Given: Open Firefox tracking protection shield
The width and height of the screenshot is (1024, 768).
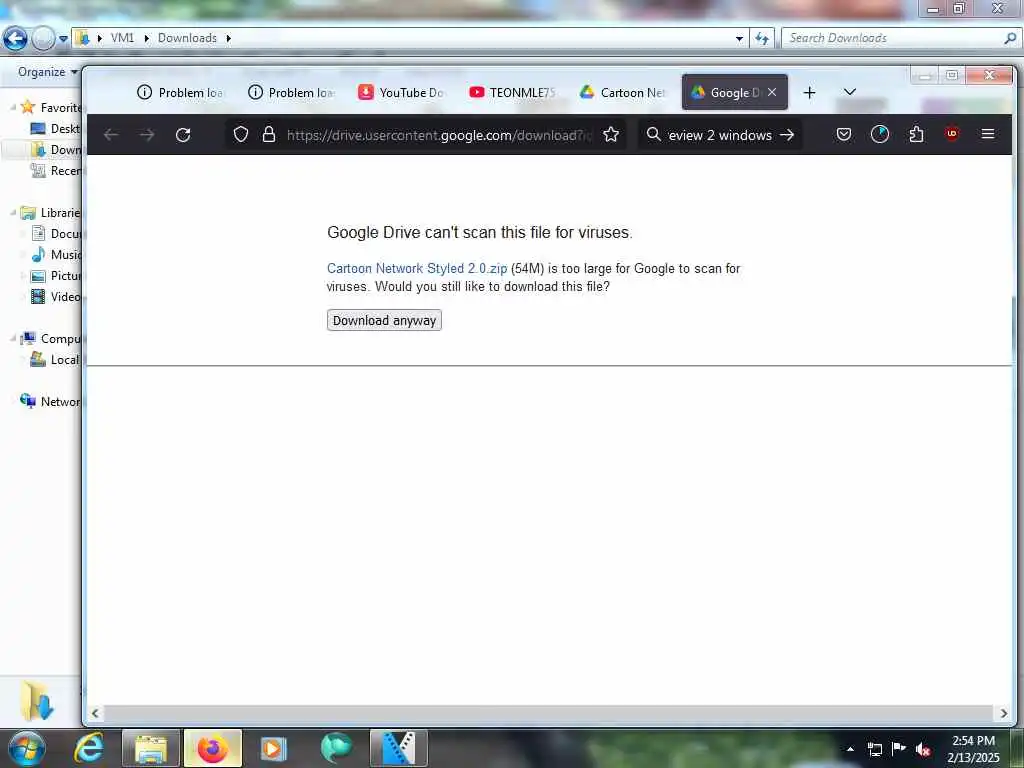Looking at the screenshot, I should pyautogui.click(x=241, y=135).
